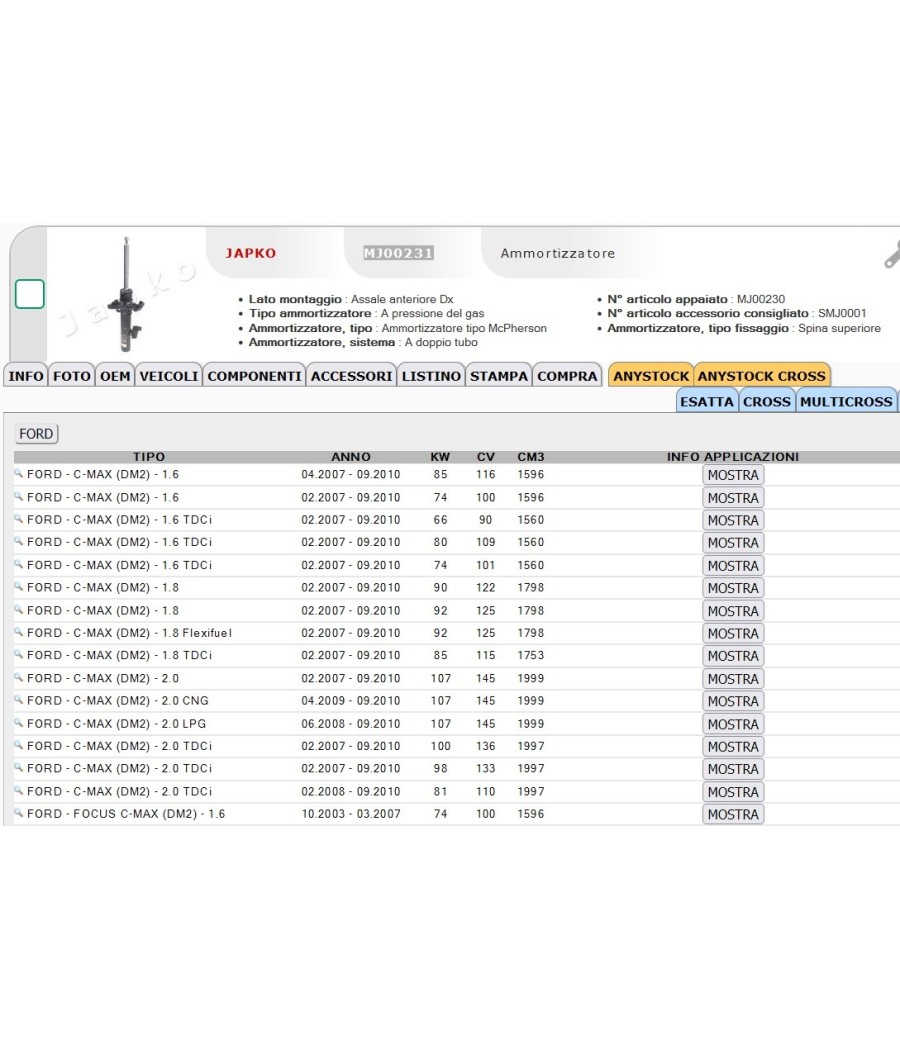Click magnifier icon for C-MAX 1.8 122 CV row

(x=19, y=587)
